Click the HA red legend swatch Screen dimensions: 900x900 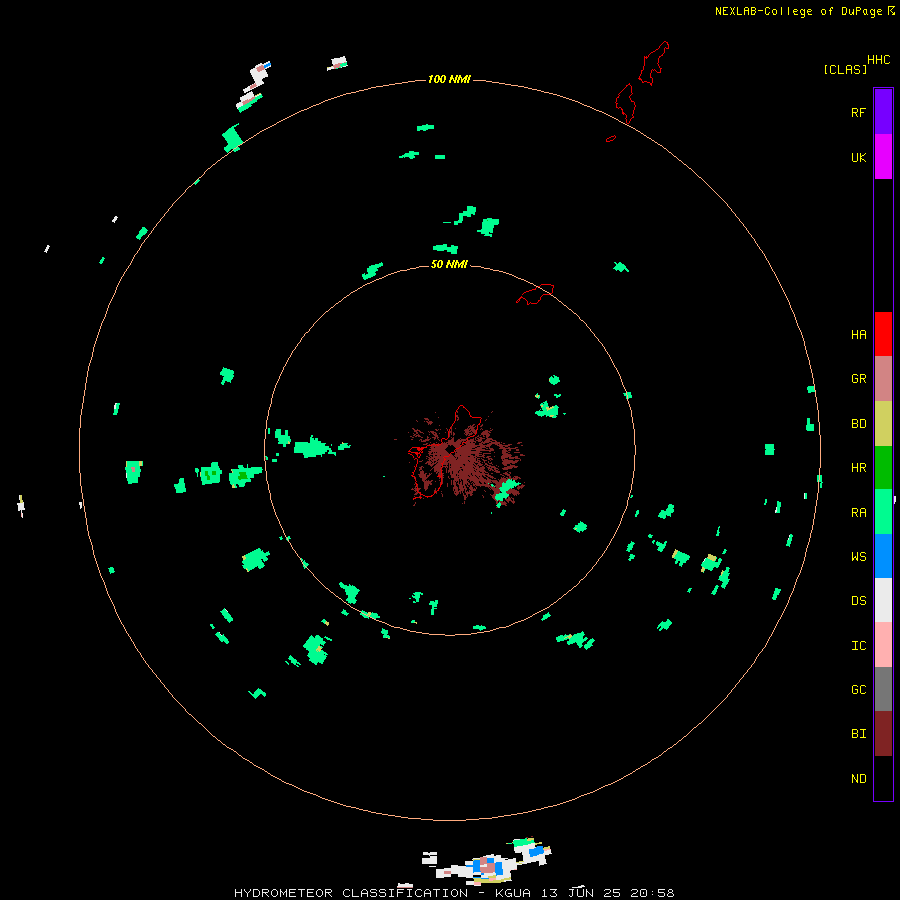[x=883, y=334]
